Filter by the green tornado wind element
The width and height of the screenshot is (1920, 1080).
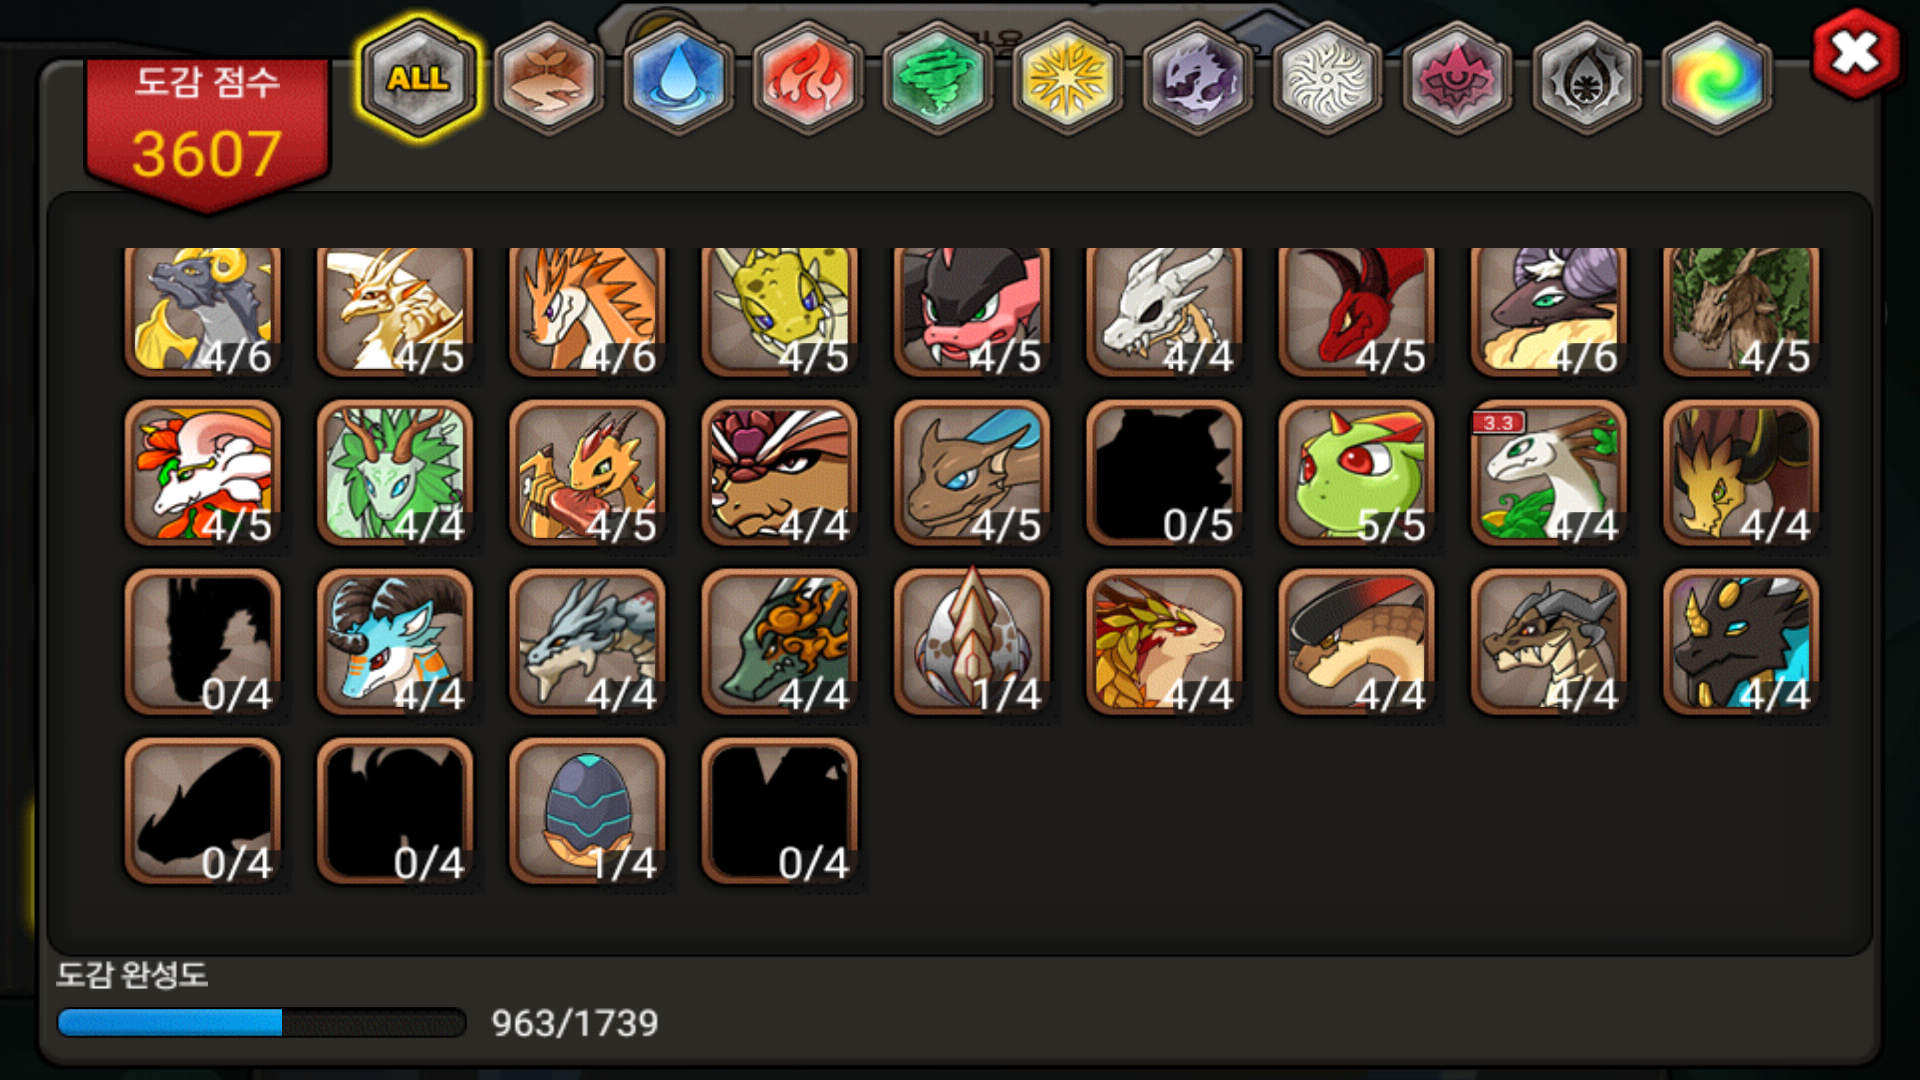[937, 78]
